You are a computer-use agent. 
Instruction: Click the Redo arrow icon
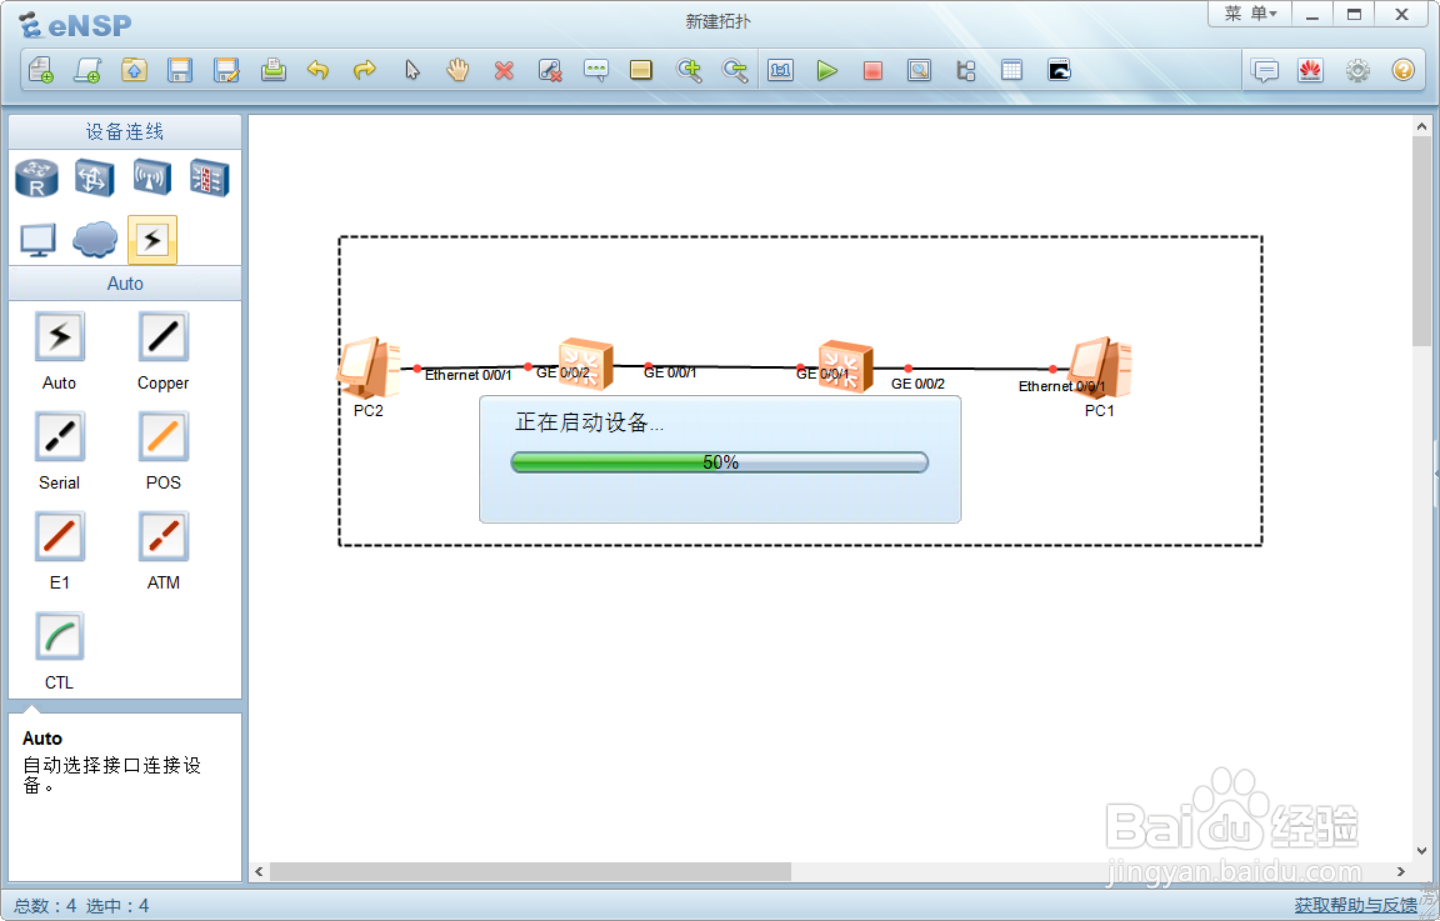click(x=365, y=70)
